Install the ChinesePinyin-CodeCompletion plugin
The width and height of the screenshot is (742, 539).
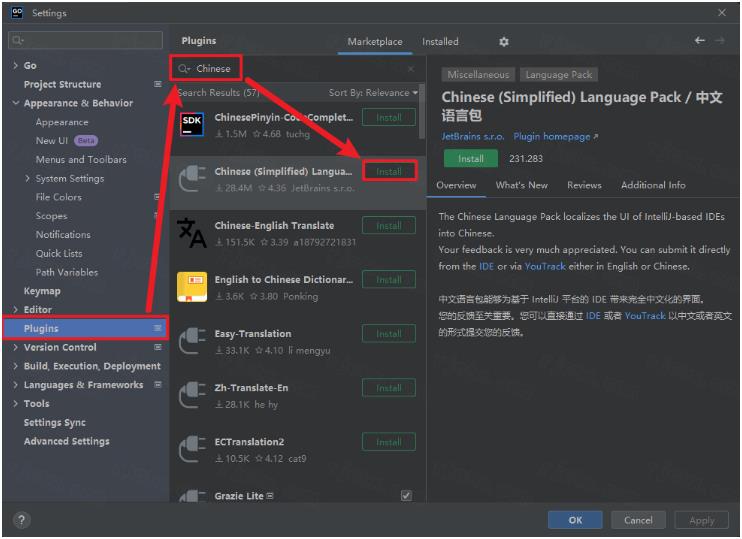[x=389, y=117]
